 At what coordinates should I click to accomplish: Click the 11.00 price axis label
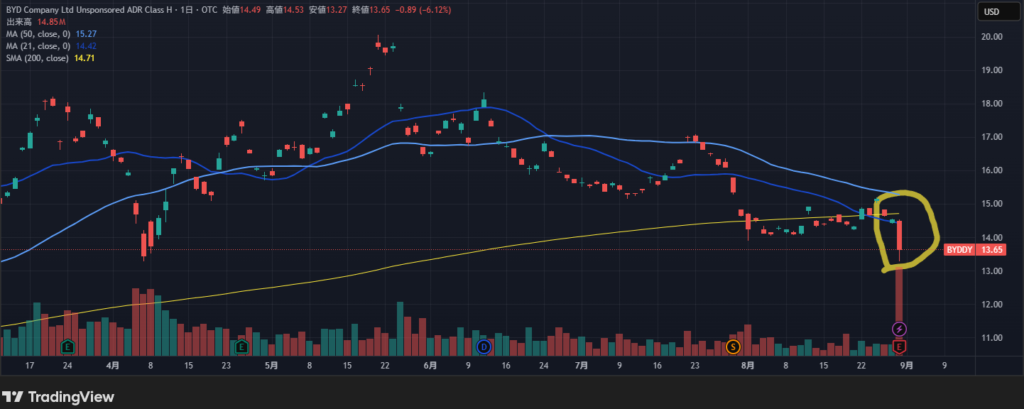pos(993,338)
